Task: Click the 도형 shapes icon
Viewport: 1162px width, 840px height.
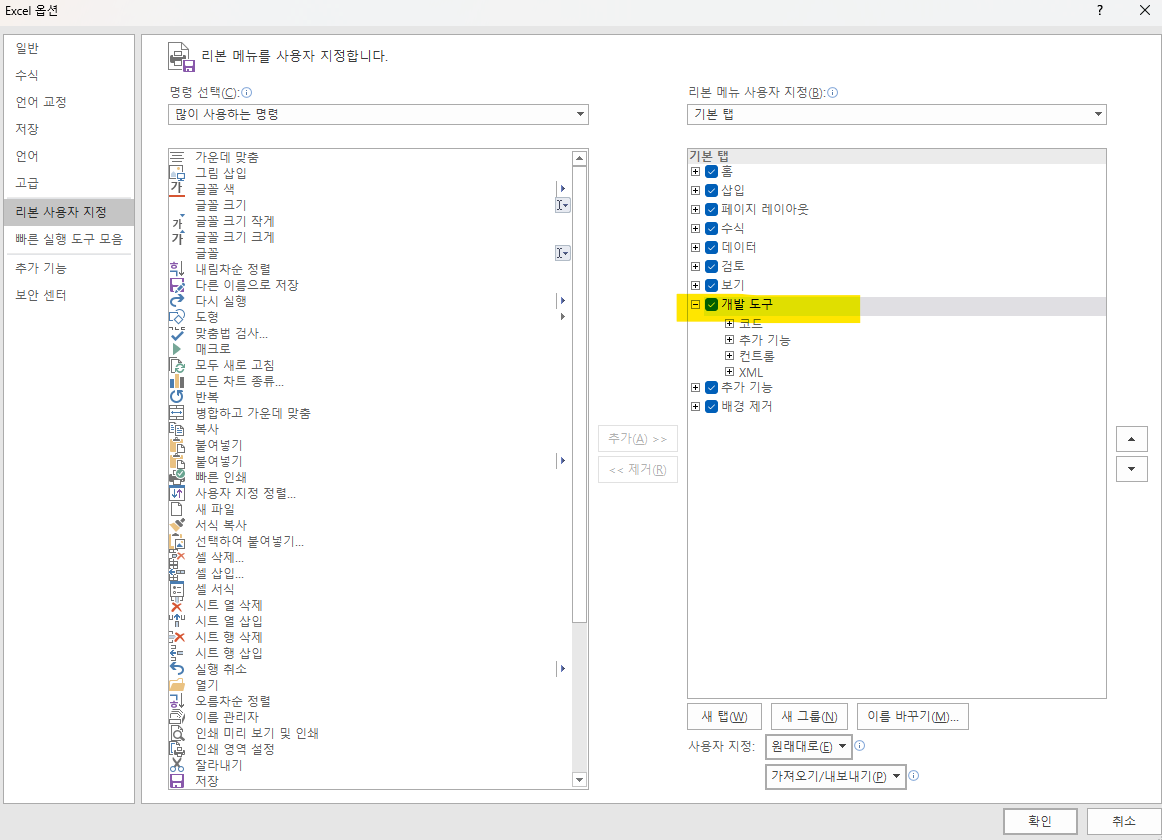Action: pos(176,317)
